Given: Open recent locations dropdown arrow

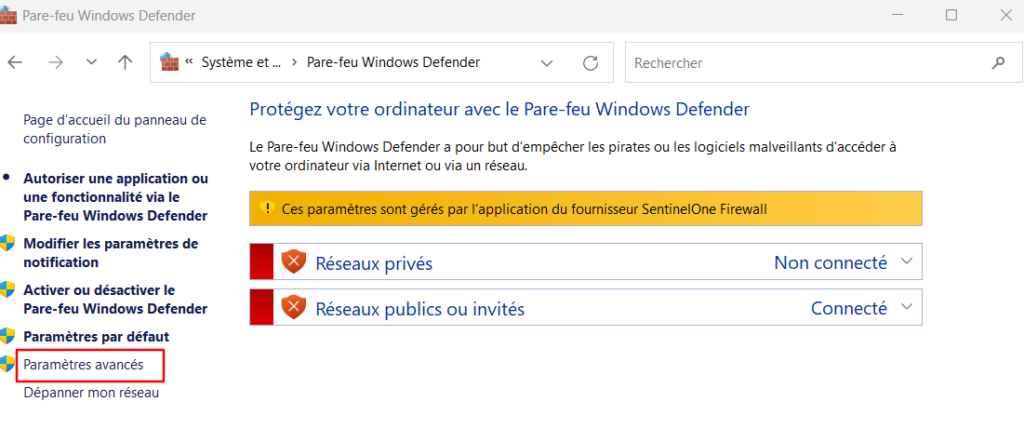Looking at the screenshot, I should click(x=91, y=62).
